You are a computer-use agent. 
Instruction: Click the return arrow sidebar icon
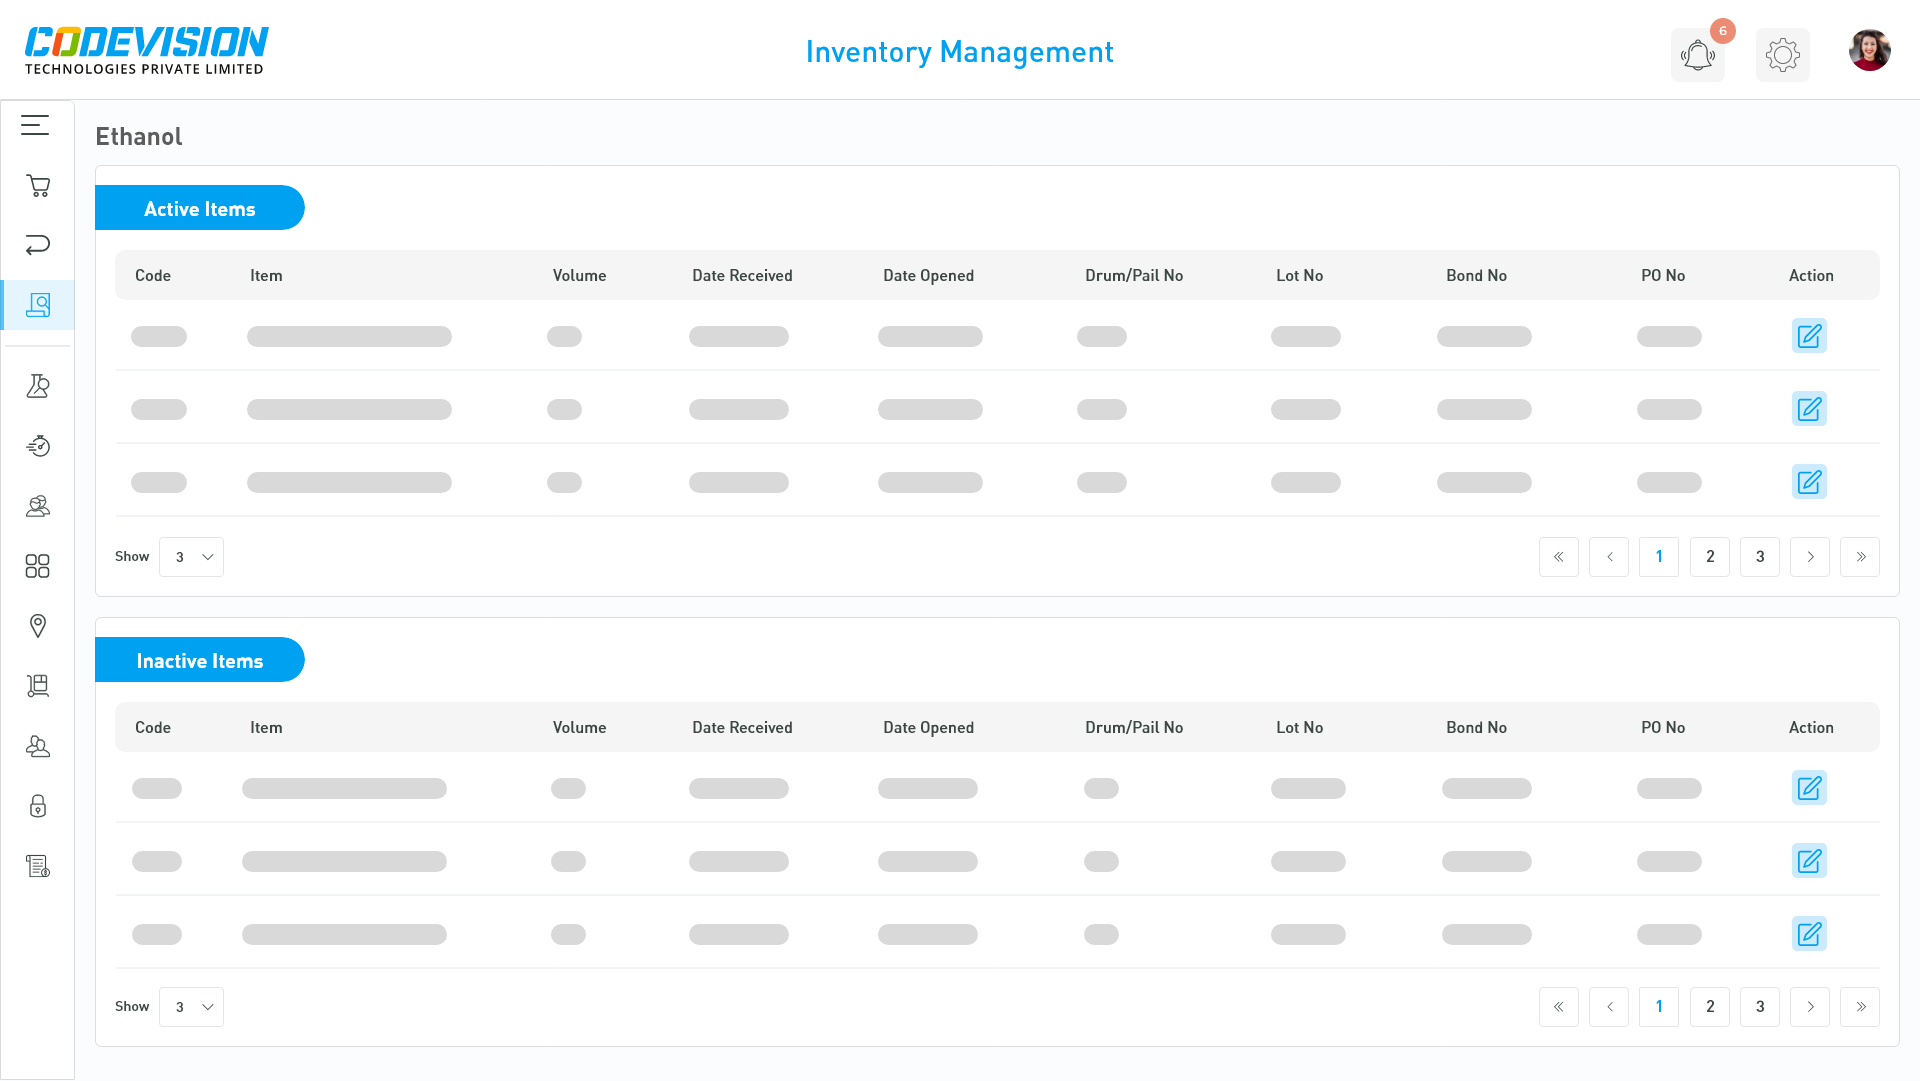click(x=38, y=245)
